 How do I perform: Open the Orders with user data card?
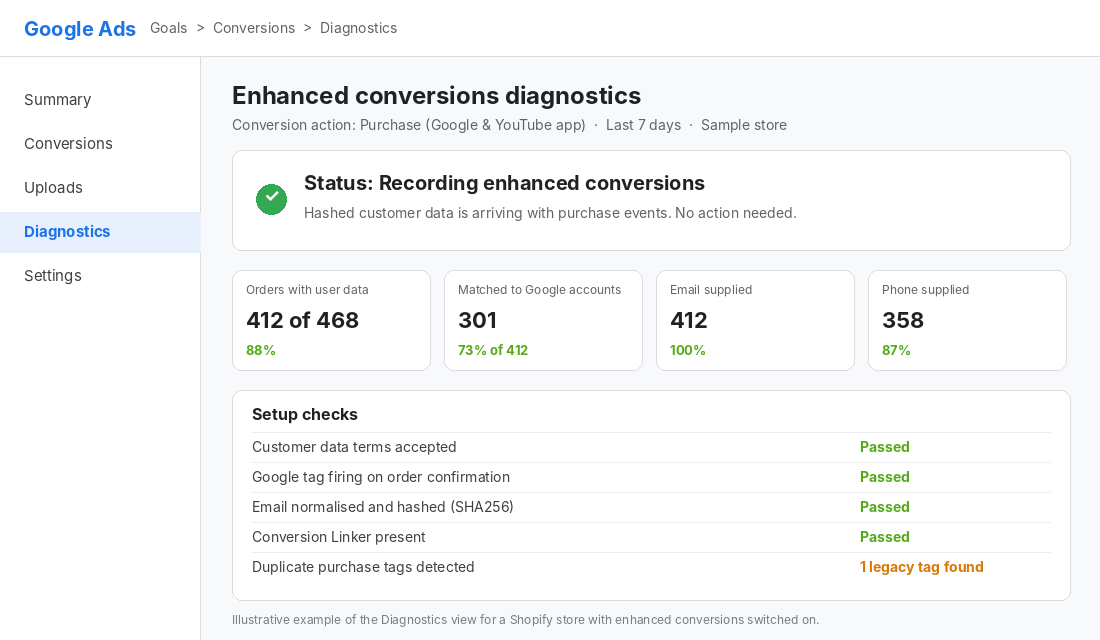pos(331,321)
